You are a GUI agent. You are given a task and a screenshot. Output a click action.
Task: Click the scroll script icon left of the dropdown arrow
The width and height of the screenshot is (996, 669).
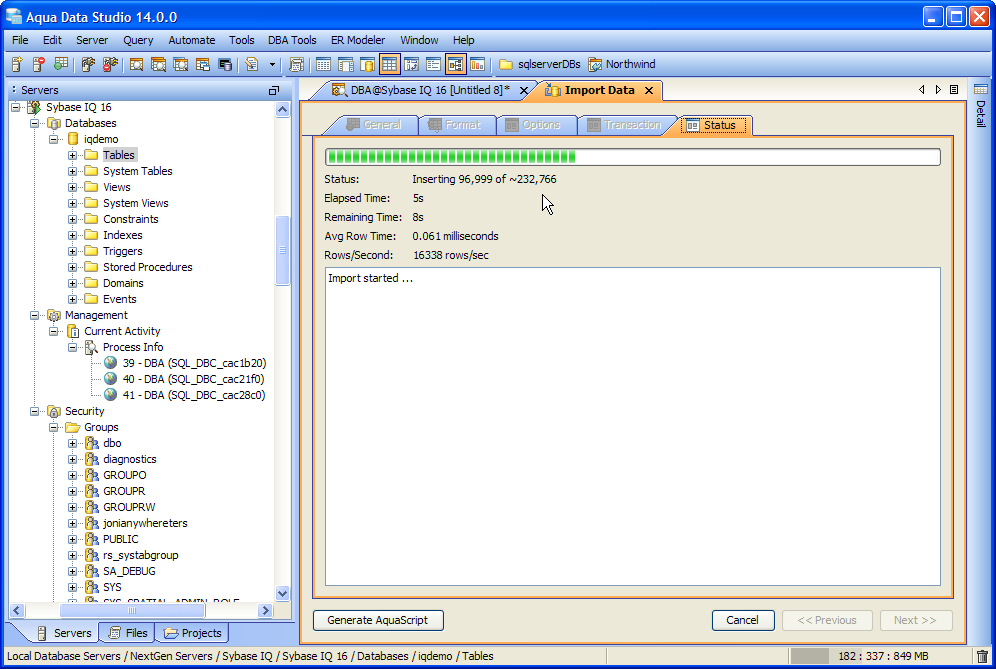click(x=252, y=64)
